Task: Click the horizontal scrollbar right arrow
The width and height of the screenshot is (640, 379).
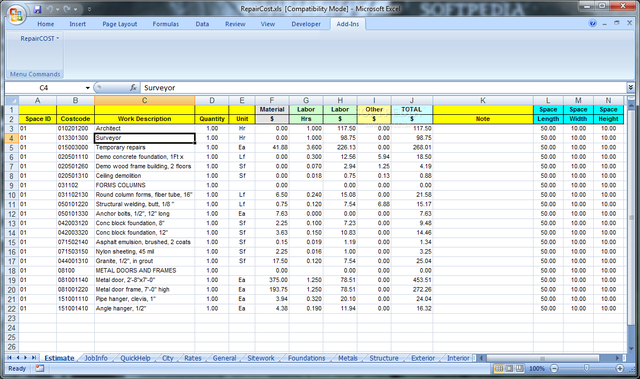Action: click(x=618, y=358)
